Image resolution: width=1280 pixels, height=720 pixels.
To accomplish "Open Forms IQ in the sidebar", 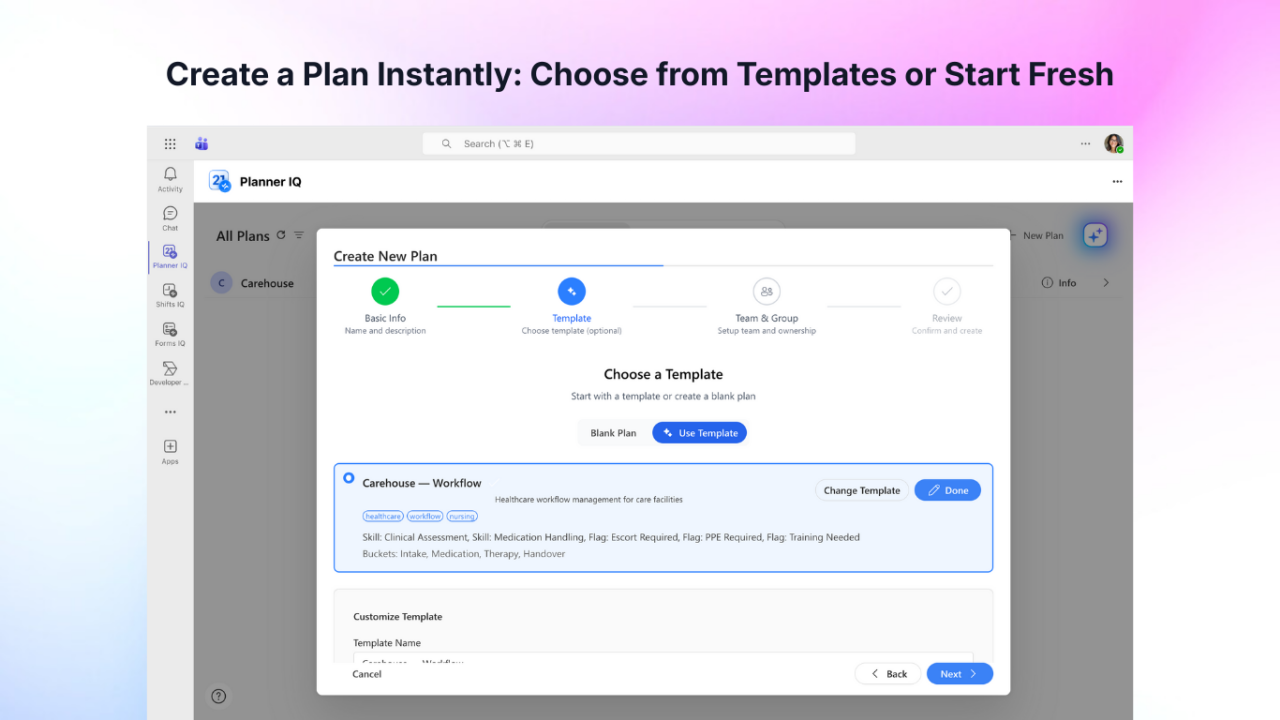I will [x=170, y=334].
